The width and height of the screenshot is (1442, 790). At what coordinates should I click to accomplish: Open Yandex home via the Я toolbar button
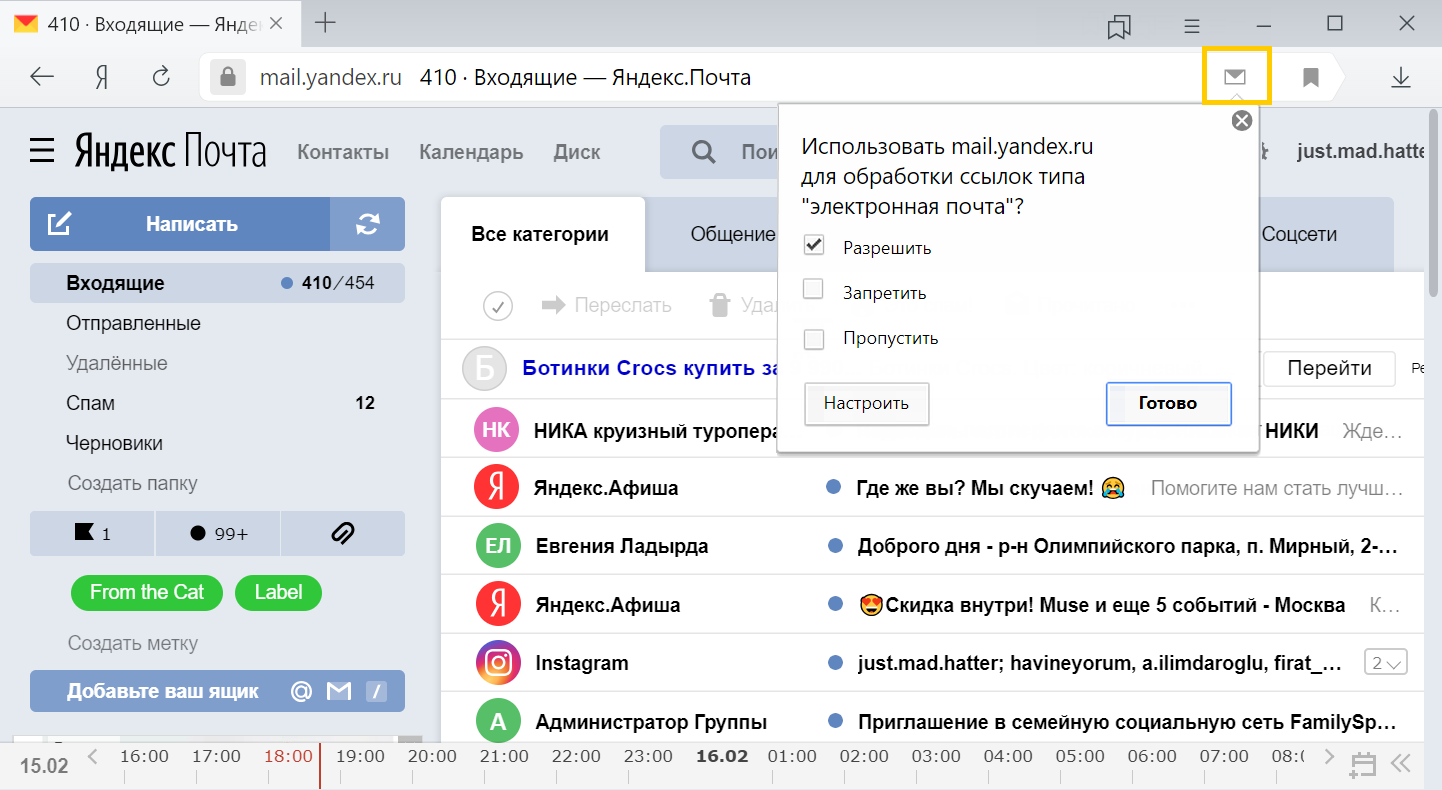[x=101, y=77]
